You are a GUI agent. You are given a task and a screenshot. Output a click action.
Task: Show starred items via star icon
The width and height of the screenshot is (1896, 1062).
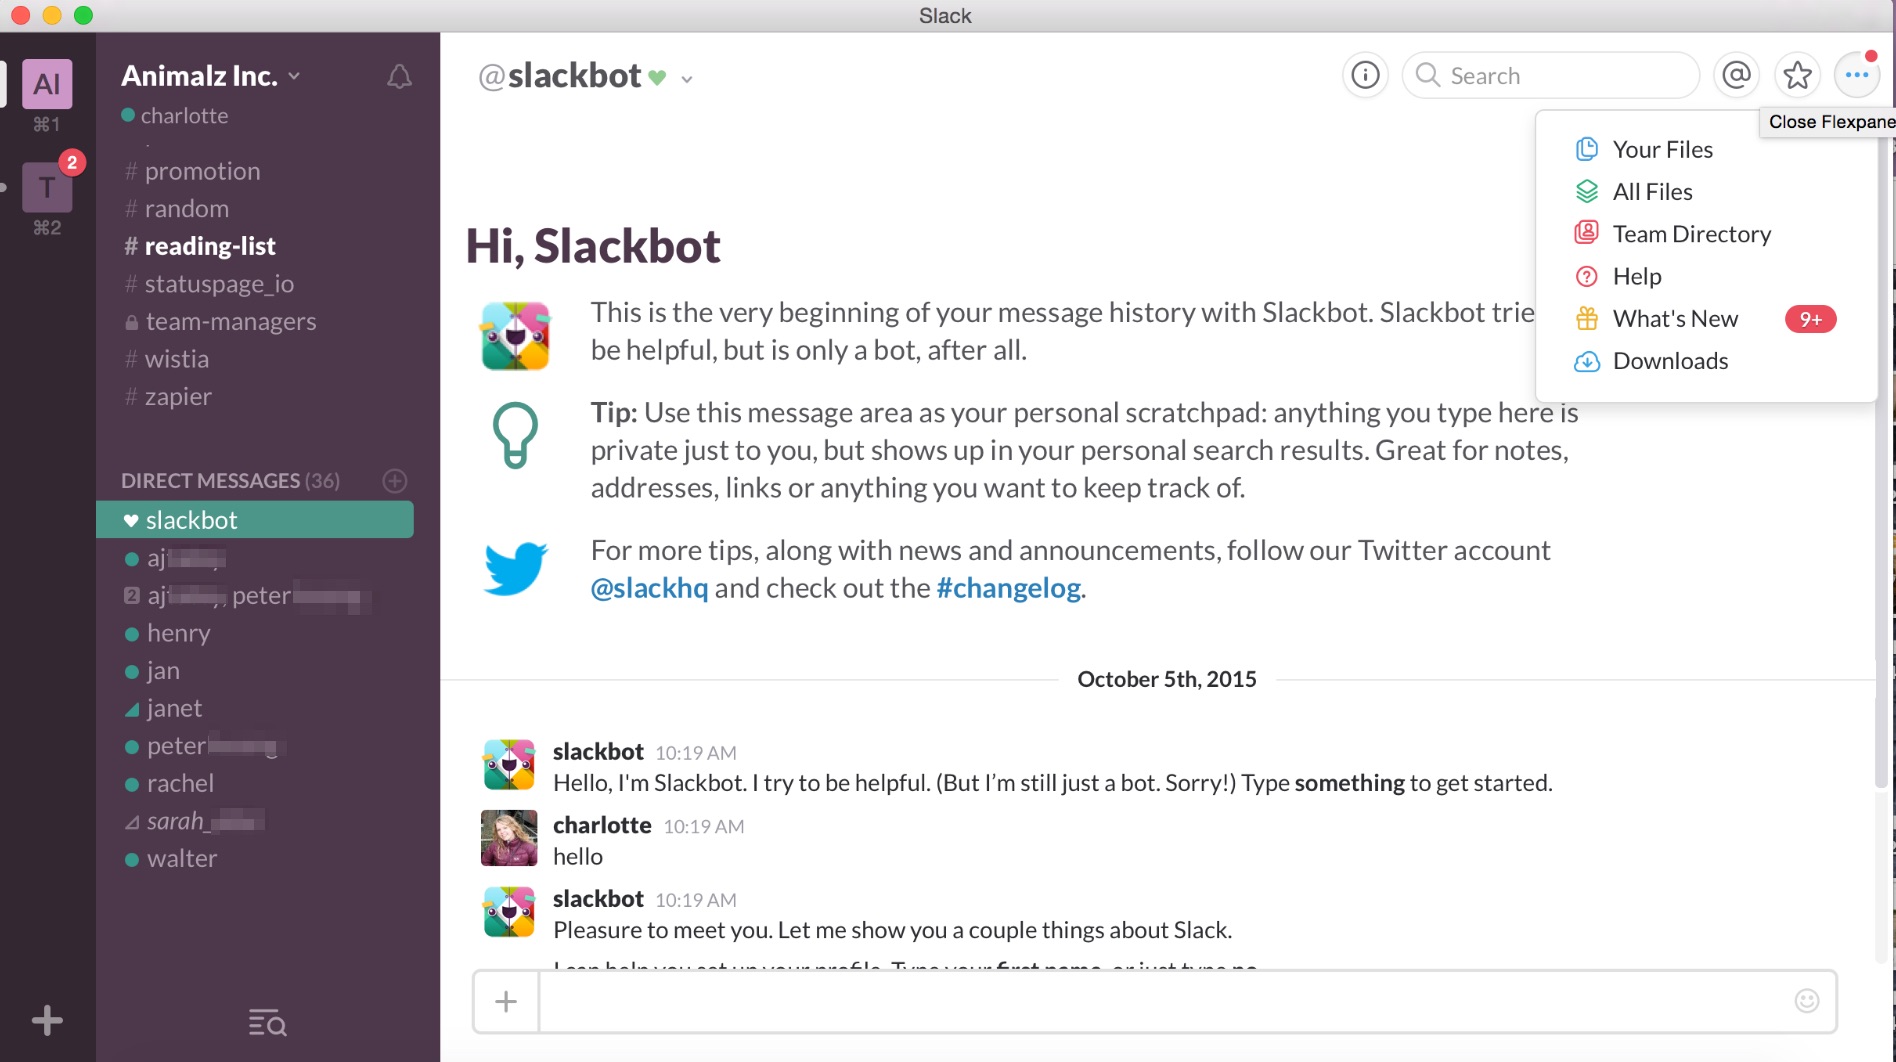click(x=1797, y=75)
